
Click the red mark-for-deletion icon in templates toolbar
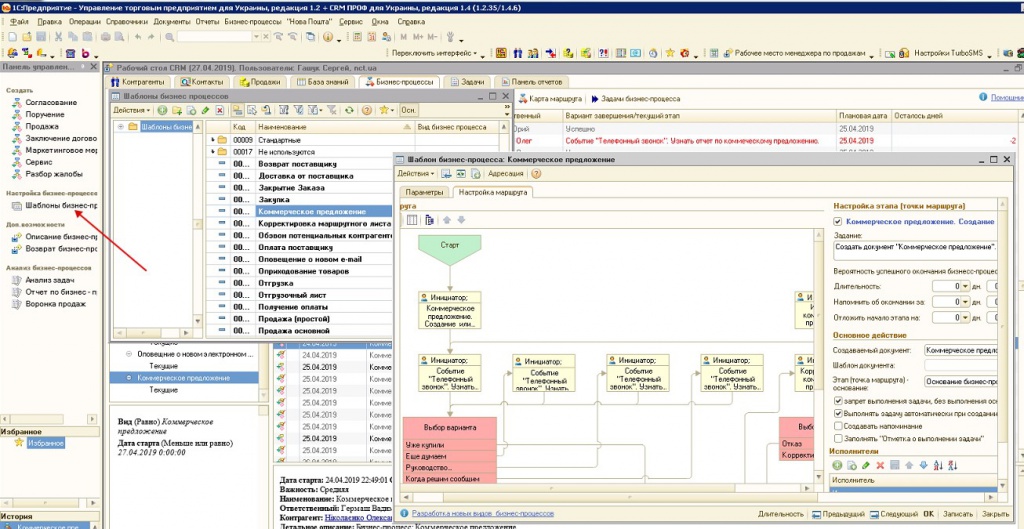pyautogui.click(x=219, y=110)
